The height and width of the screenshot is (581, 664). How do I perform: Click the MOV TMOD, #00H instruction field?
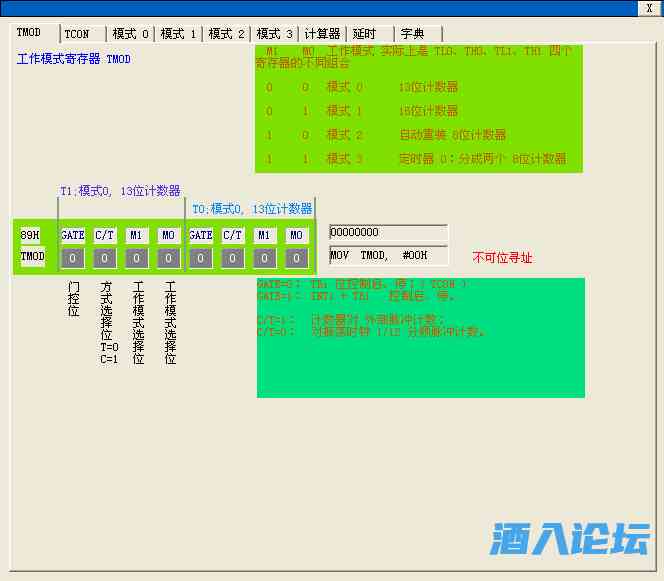pyautogui.click(x=388, y=255)
